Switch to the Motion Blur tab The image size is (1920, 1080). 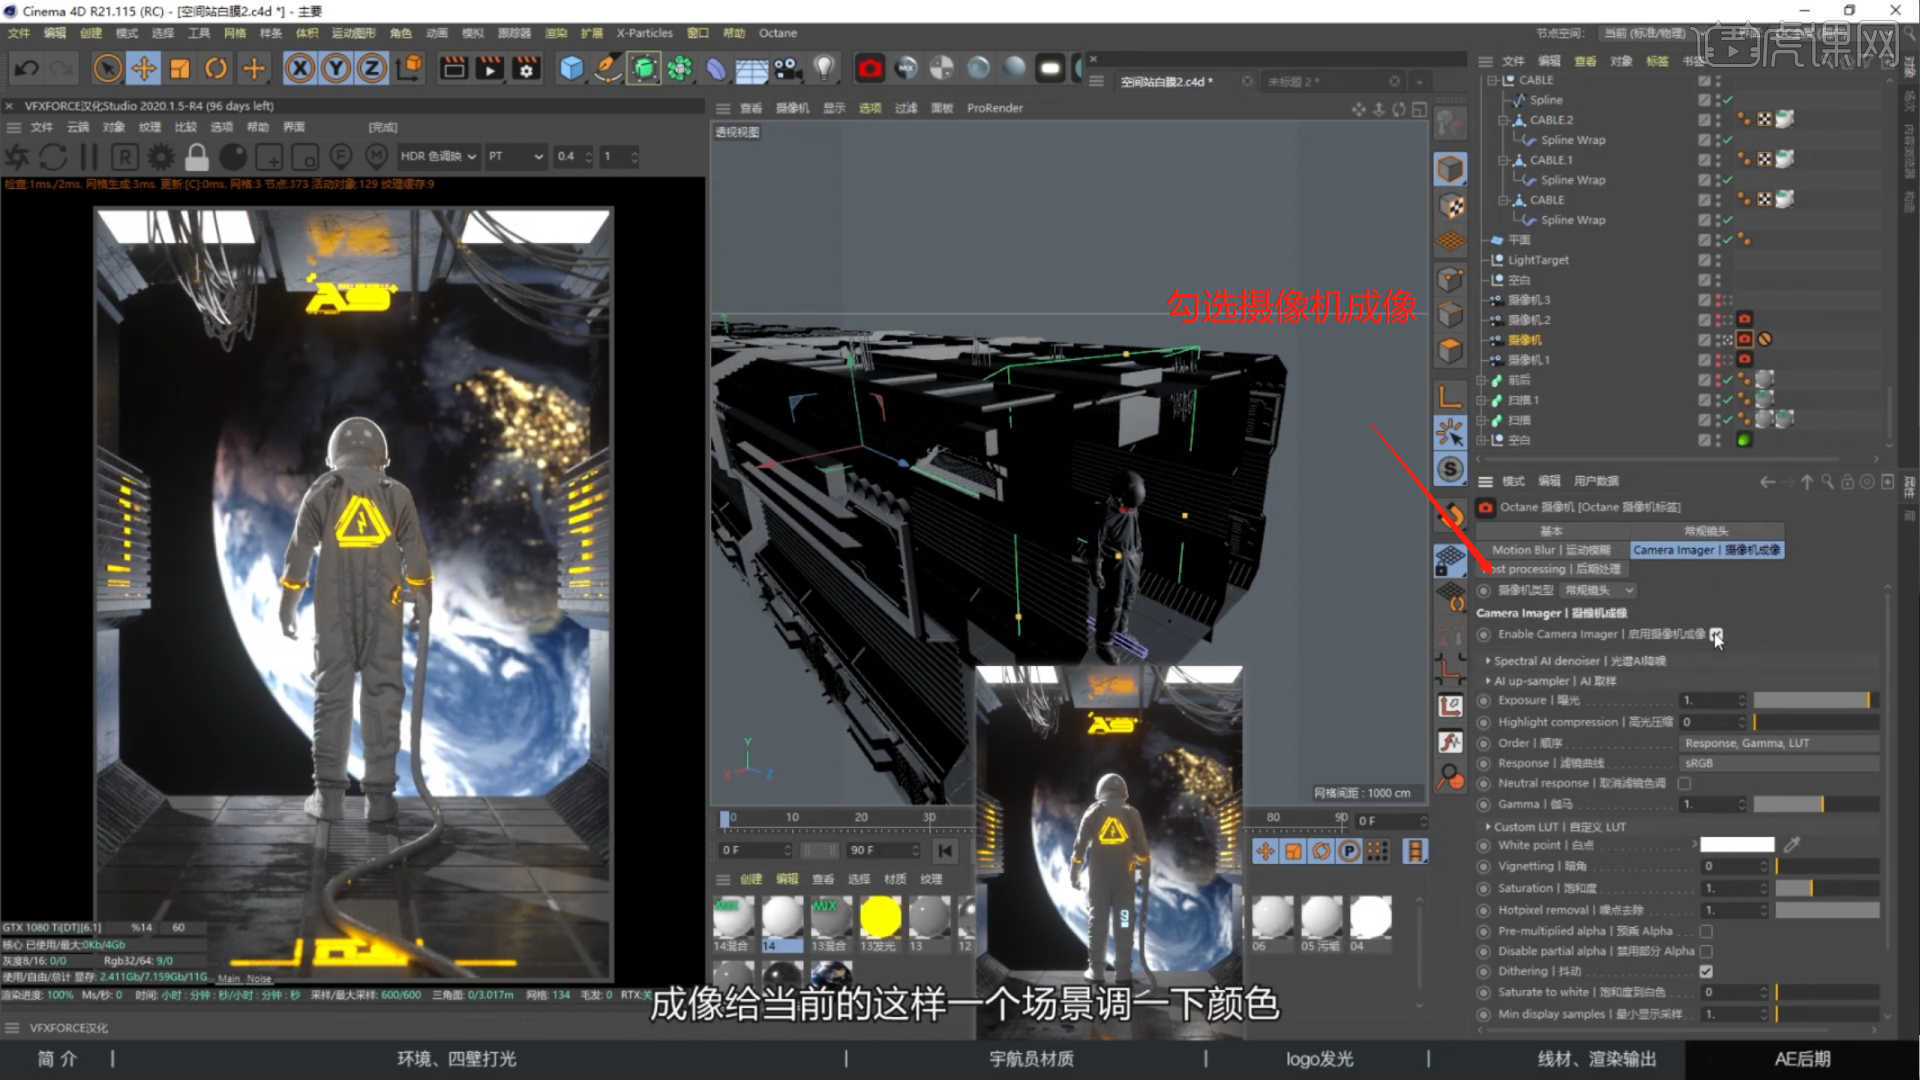(1550, 550)
